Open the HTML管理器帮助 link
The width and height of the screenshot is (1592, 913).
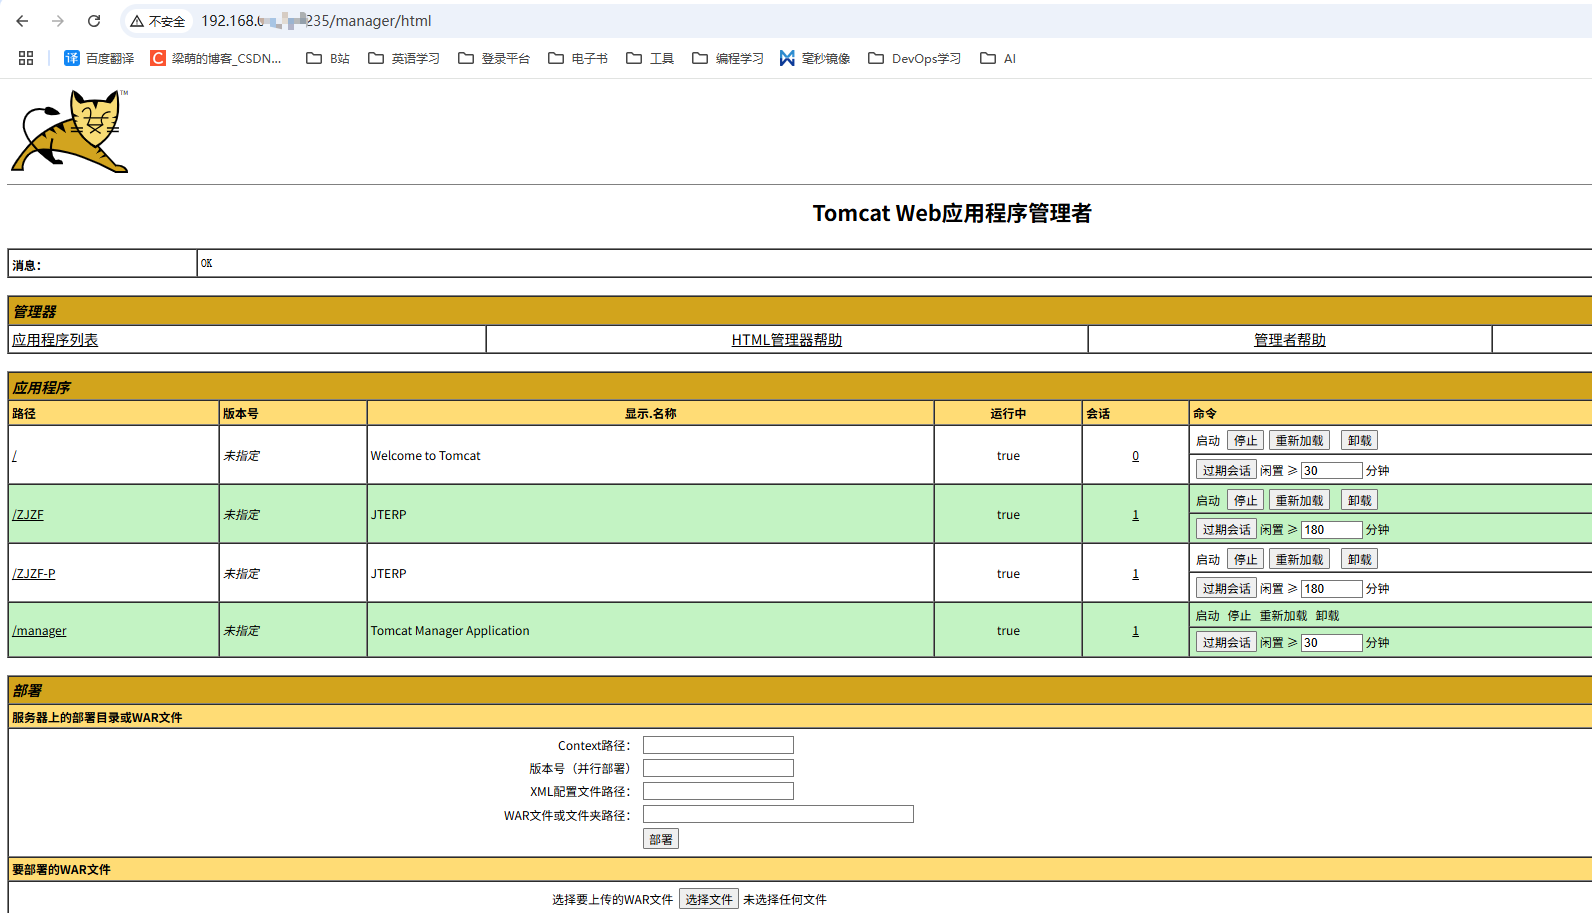tap(787, 340)
